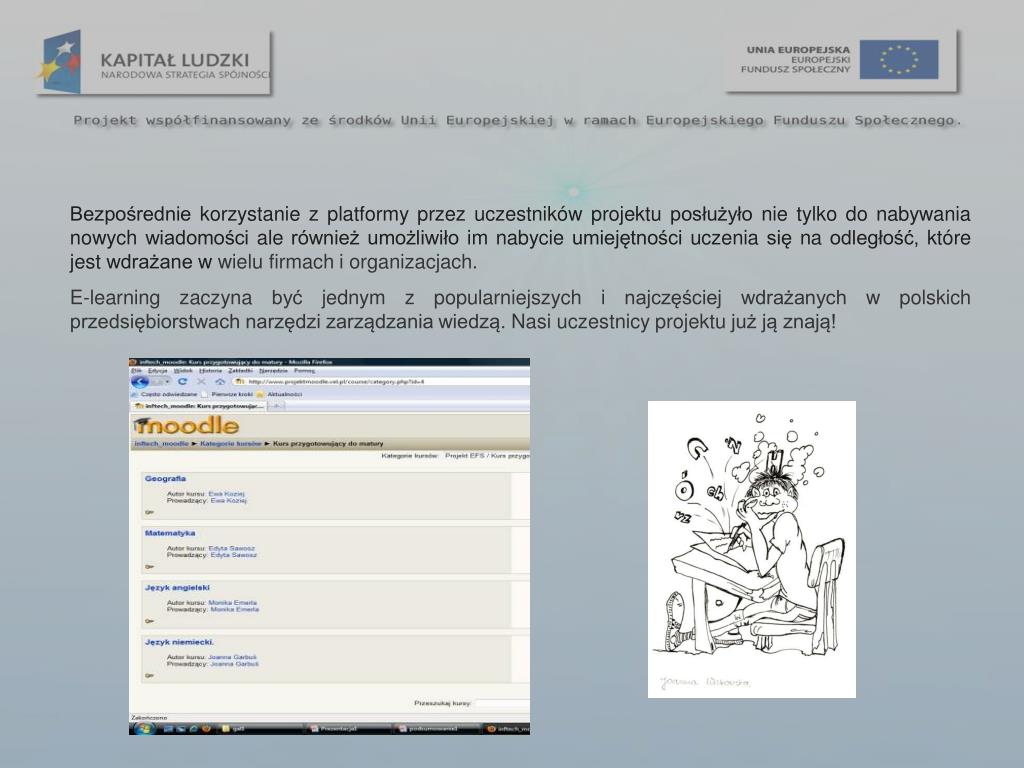Click Język niemiecki author Joanna Garbuś
1024x768 pixels.
(232, 657)
